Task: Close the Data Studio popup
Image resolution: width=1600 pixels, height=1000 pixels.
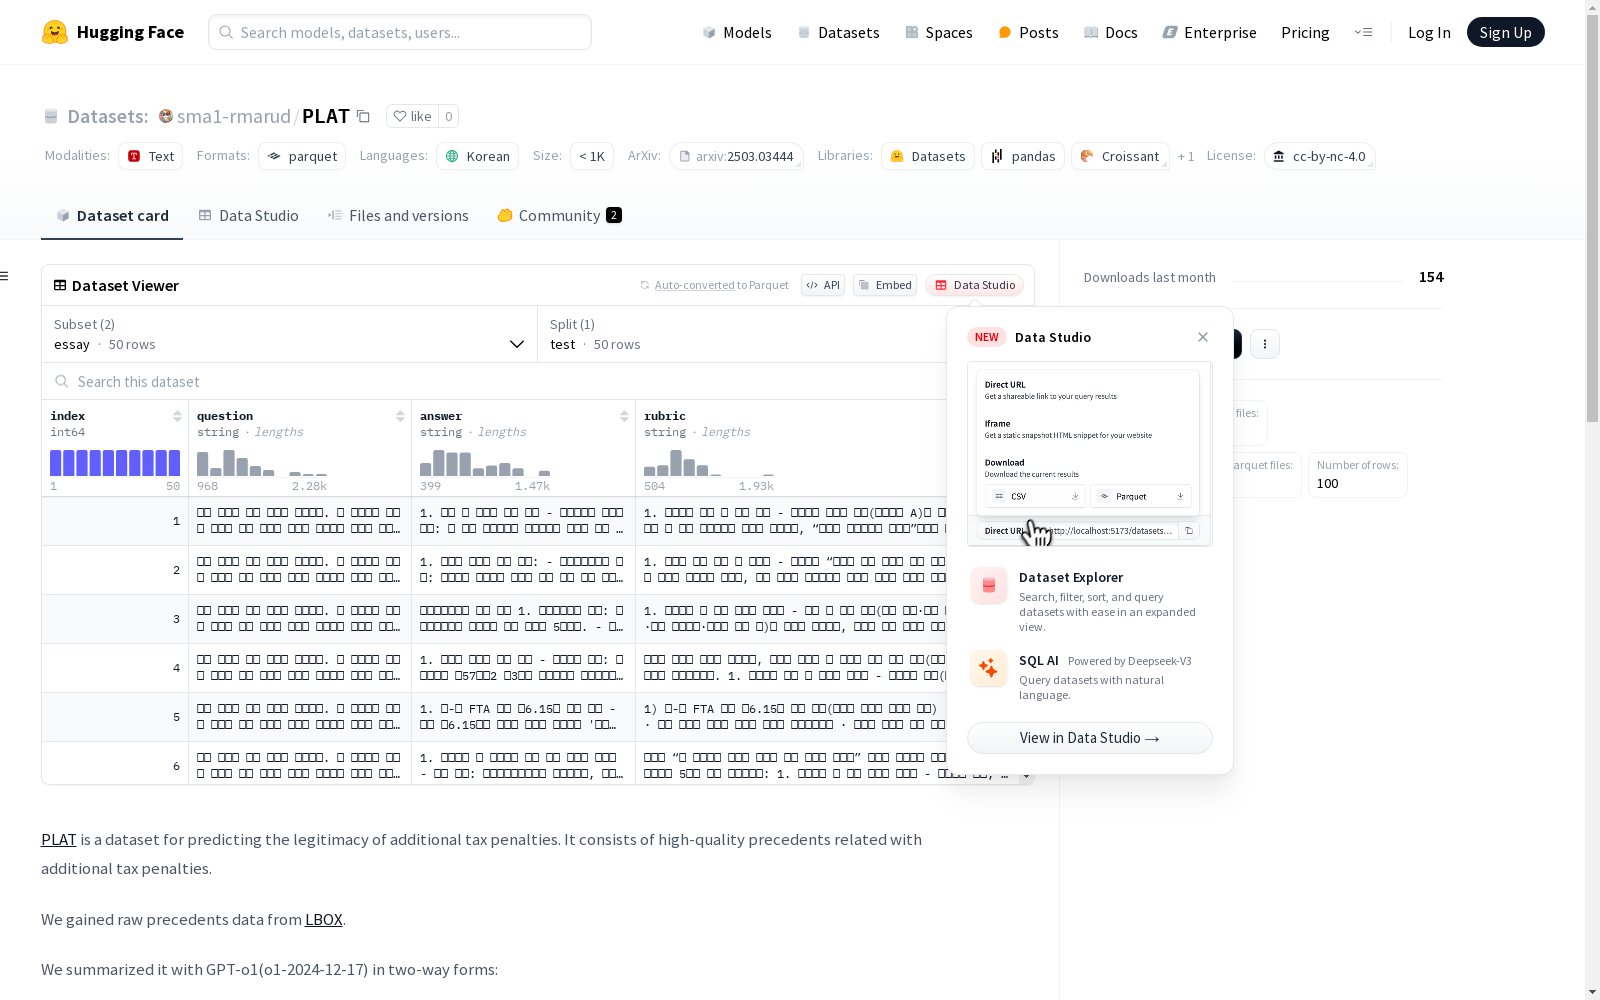Action: click(1203, 337)
